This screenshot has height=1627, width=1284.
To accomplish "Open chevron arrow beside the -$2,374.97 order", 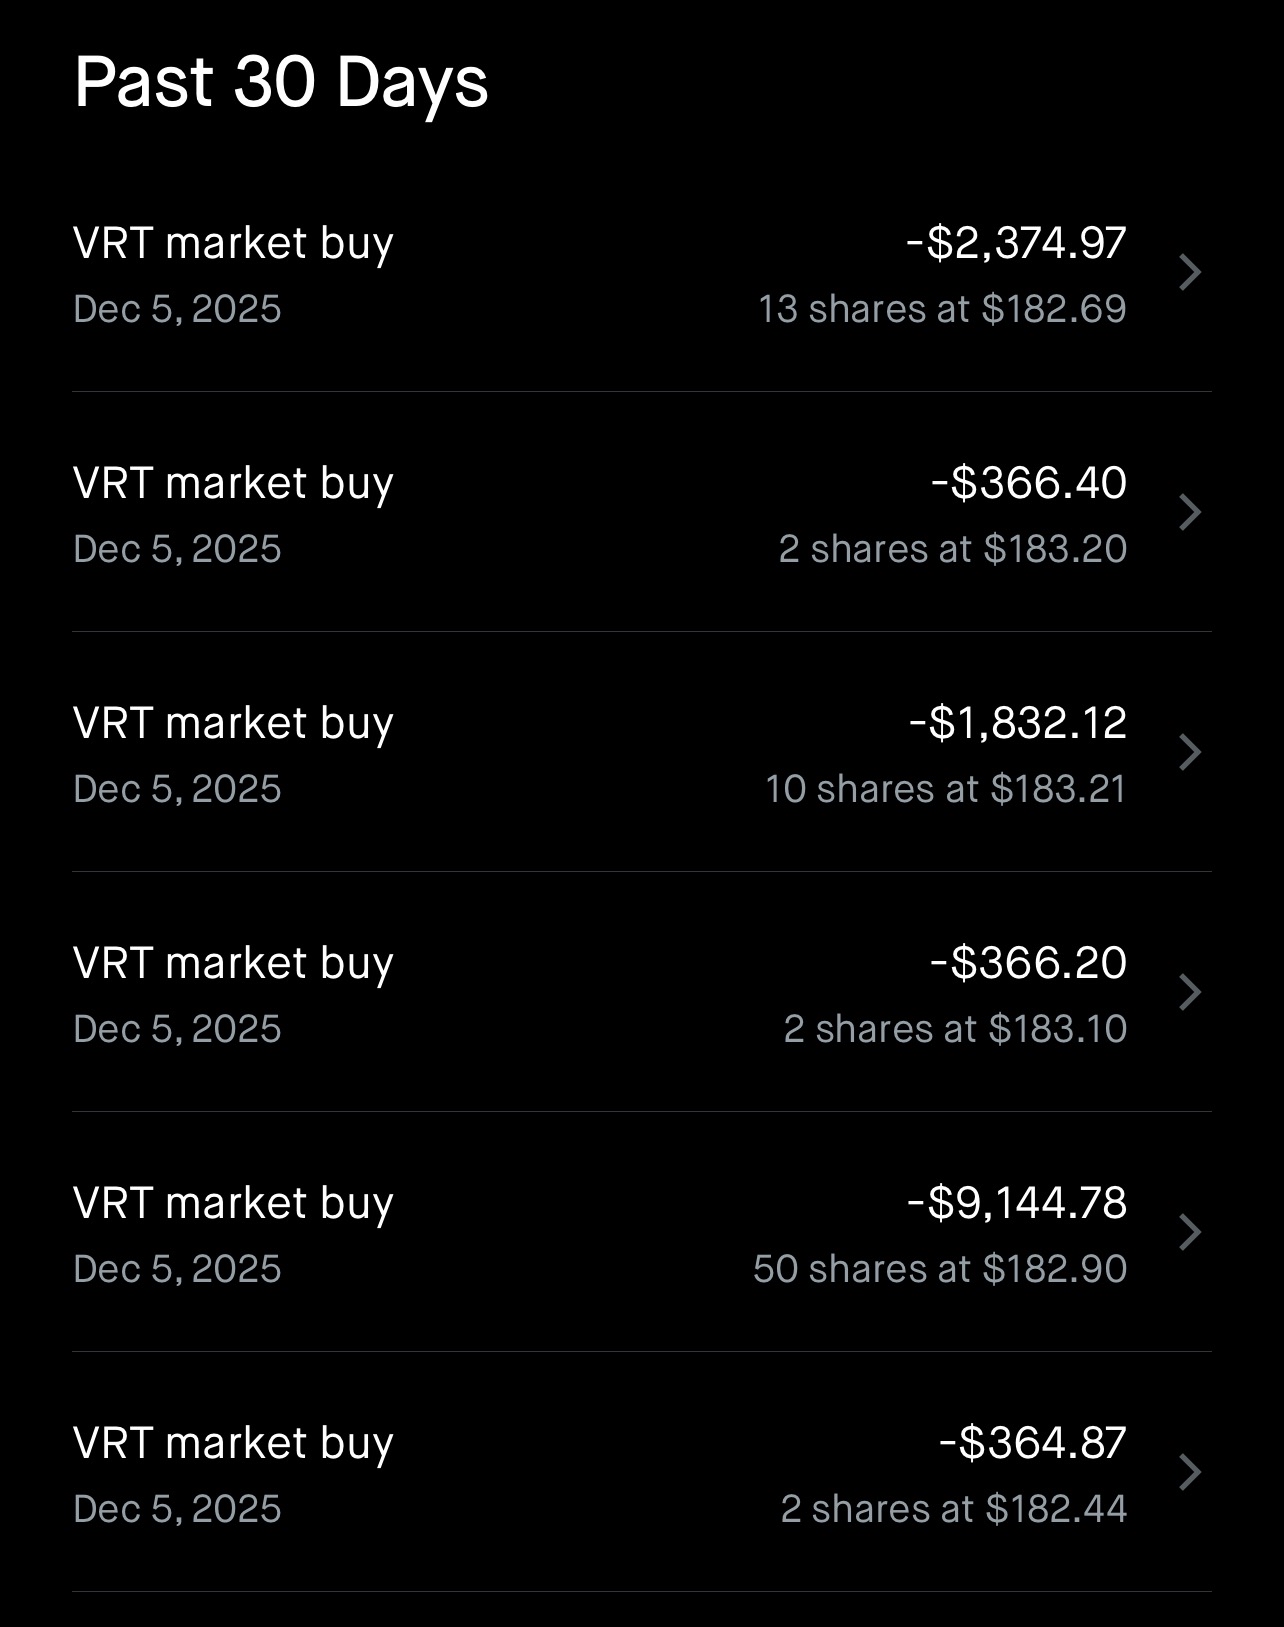I will pyautogui.click(x=1189, y=272).
